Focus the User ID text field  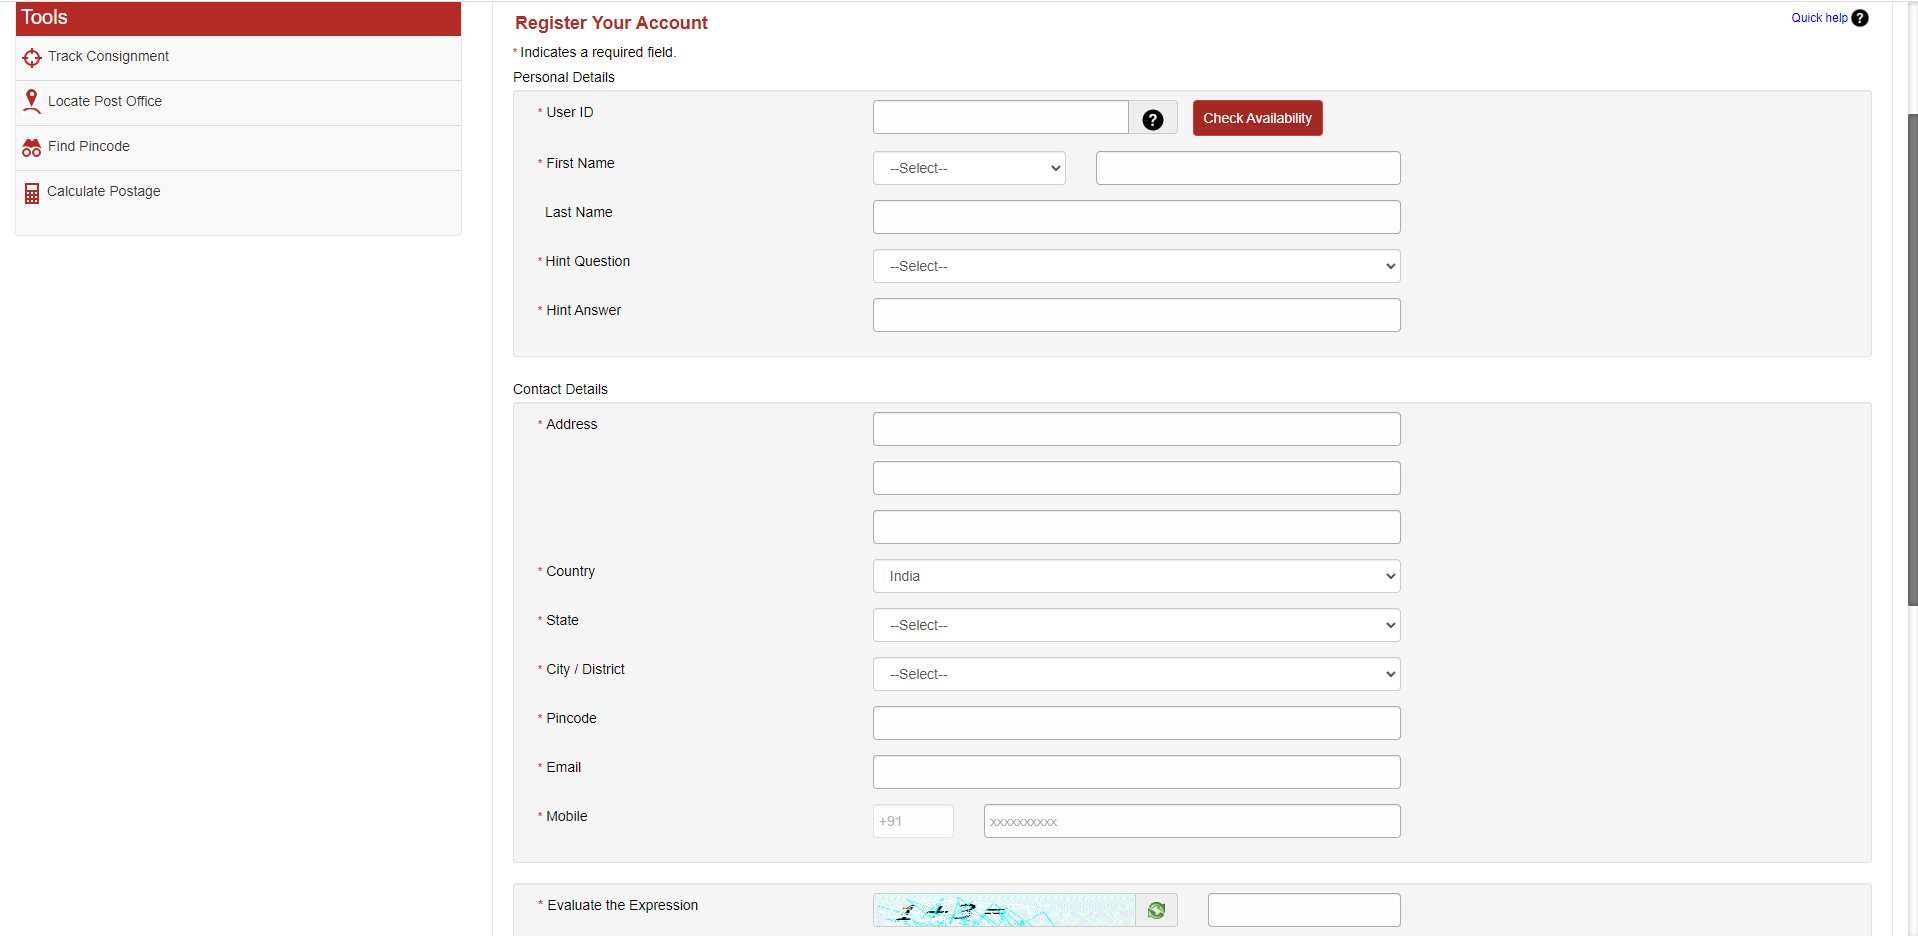(x=1000, y=117)
